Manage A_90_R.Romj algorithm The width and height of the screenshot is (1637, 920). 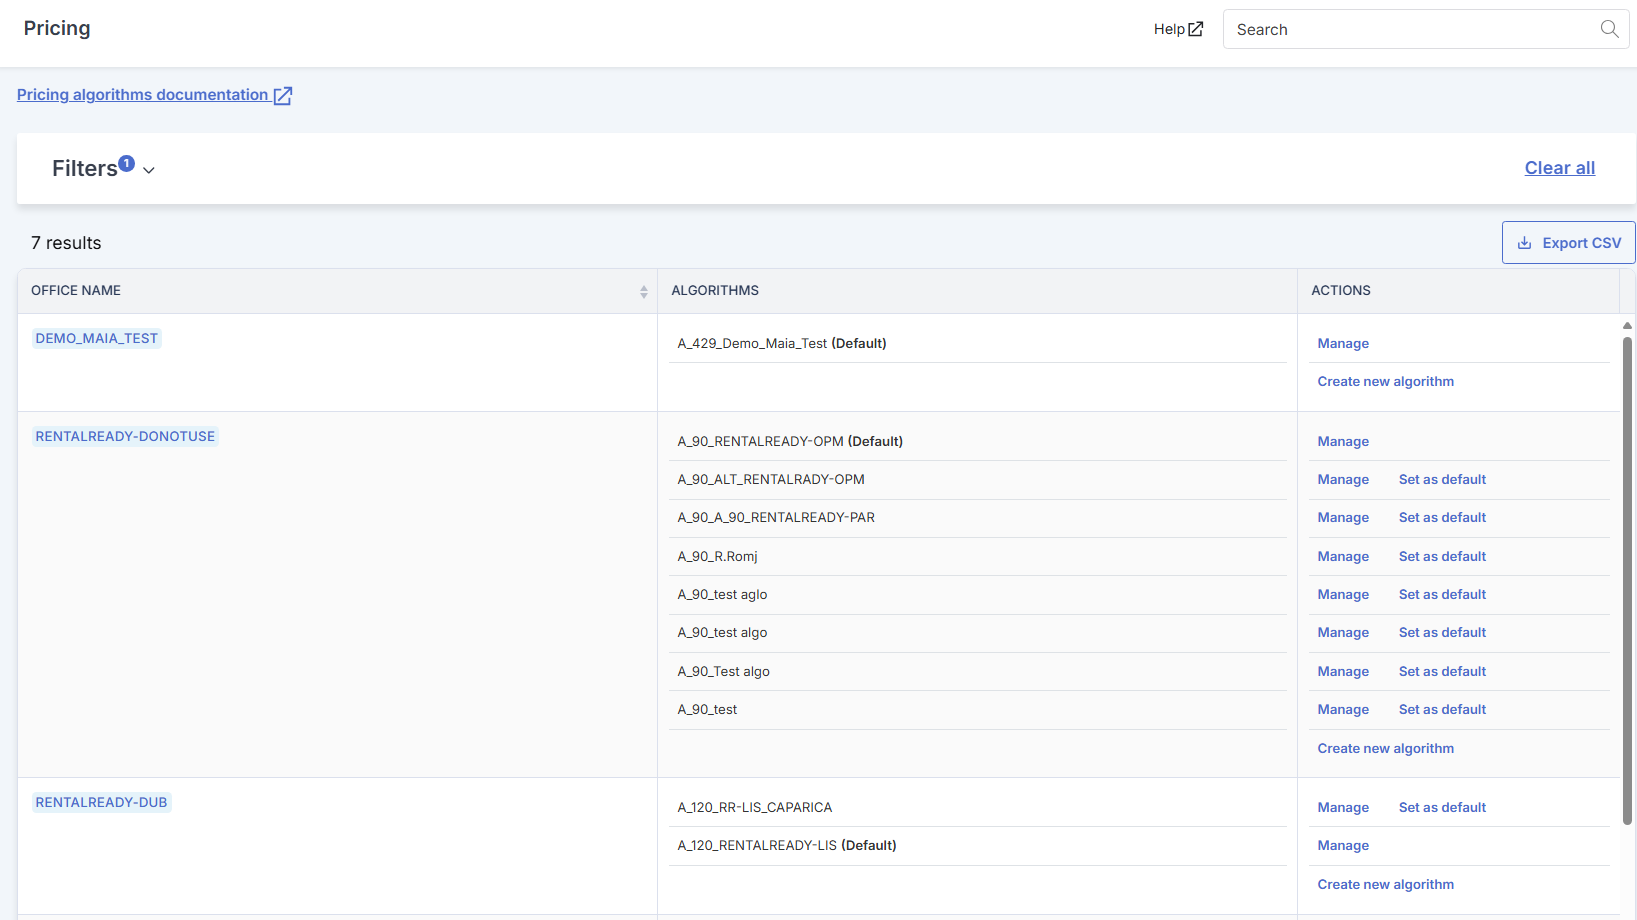pos(1343,556)
